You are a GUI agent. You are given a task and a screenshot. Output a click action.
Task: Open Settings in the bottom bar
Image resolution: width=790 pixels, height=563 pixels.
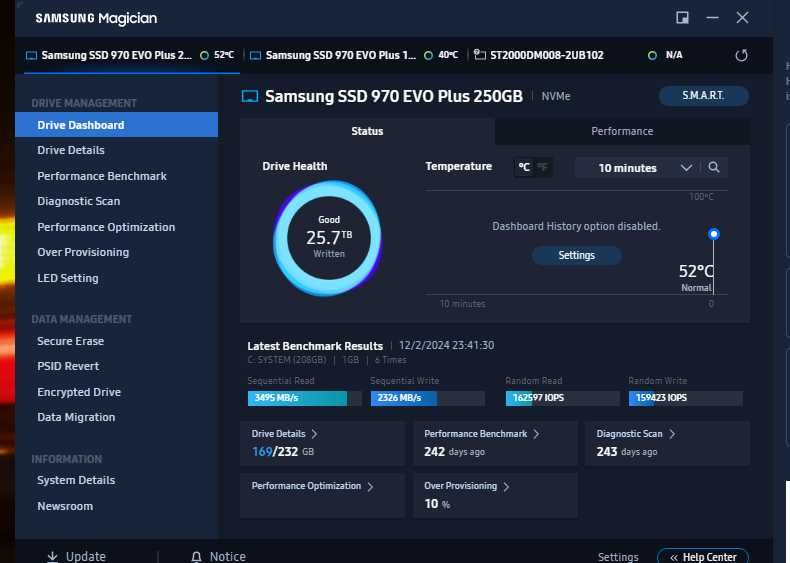[x=618, y=557]
